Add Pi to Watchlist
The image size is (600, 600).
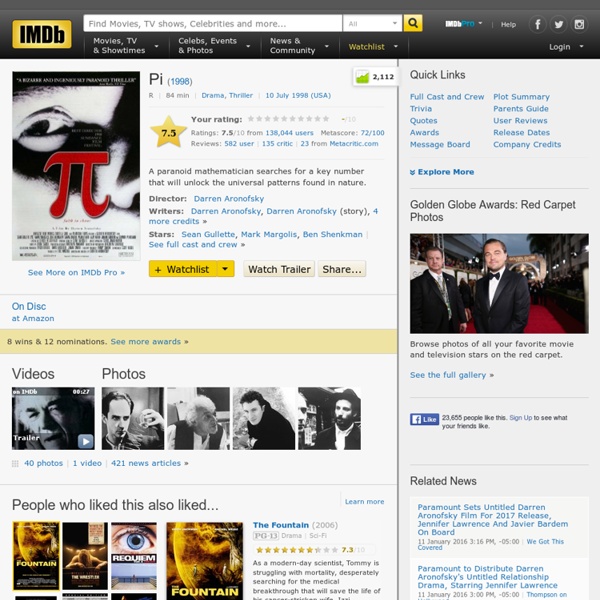183,269
